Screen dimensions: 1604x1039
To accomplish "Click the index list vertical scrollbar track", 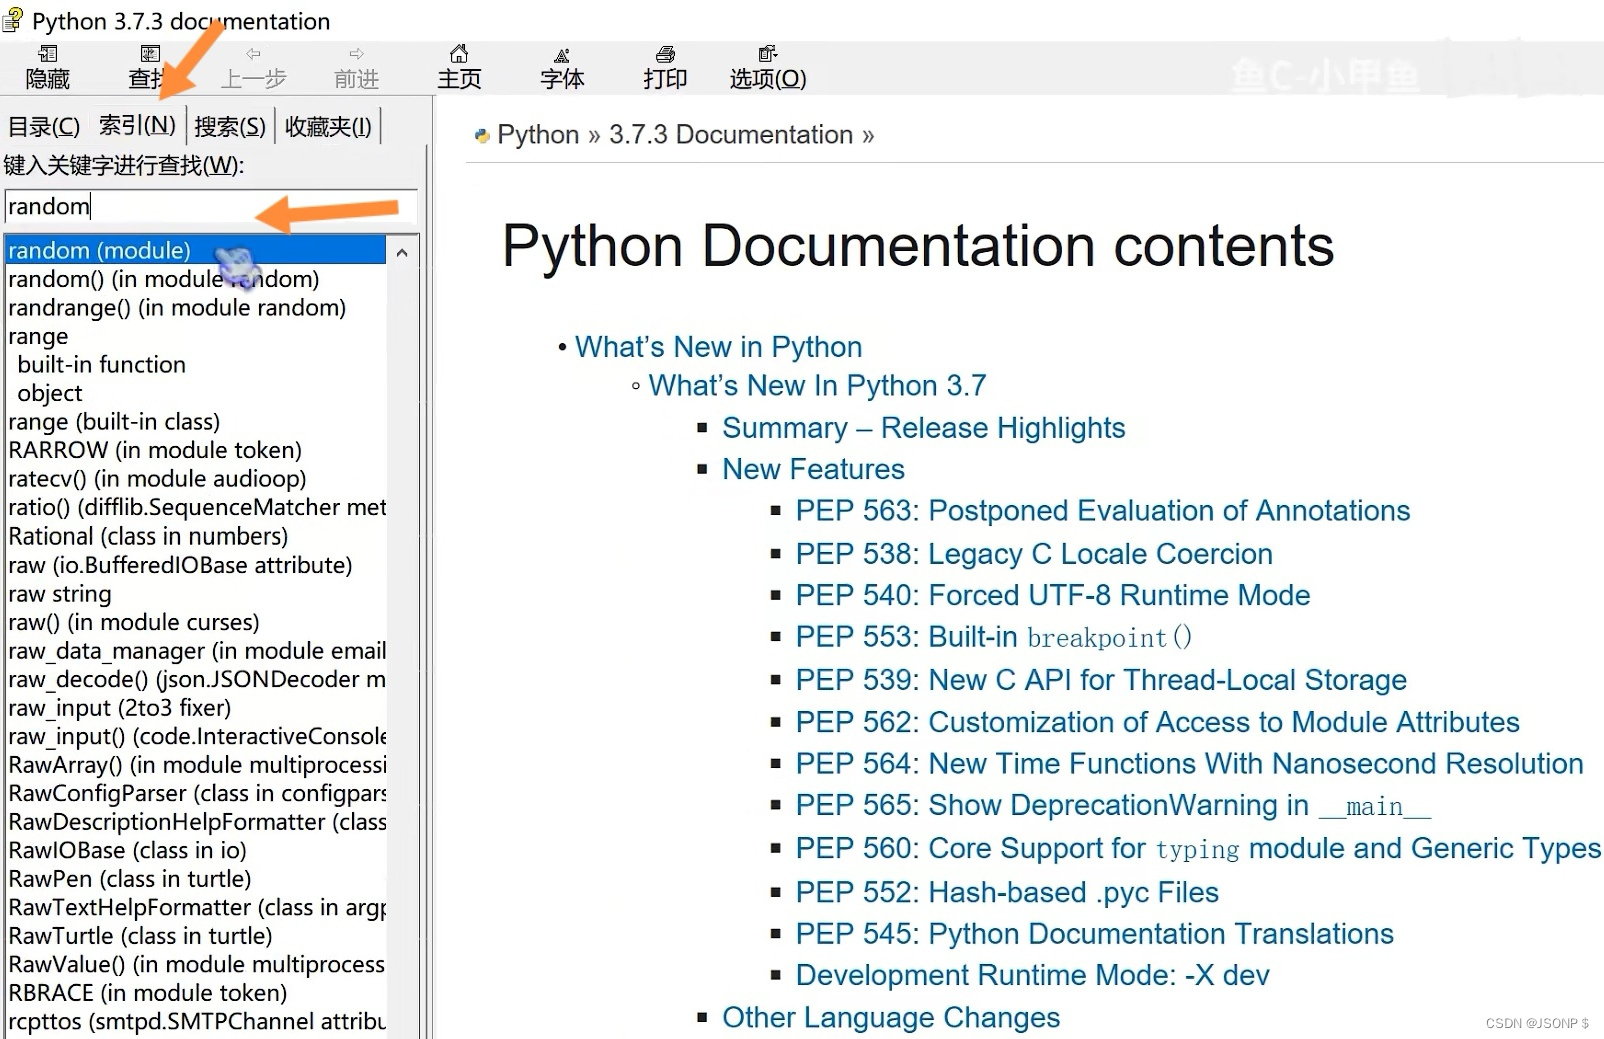I will 402,650.
